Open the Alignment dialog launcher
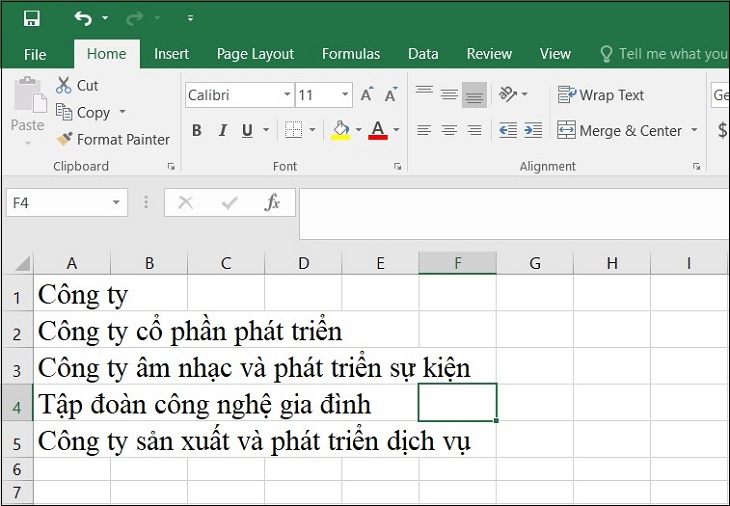 [696, 167]
